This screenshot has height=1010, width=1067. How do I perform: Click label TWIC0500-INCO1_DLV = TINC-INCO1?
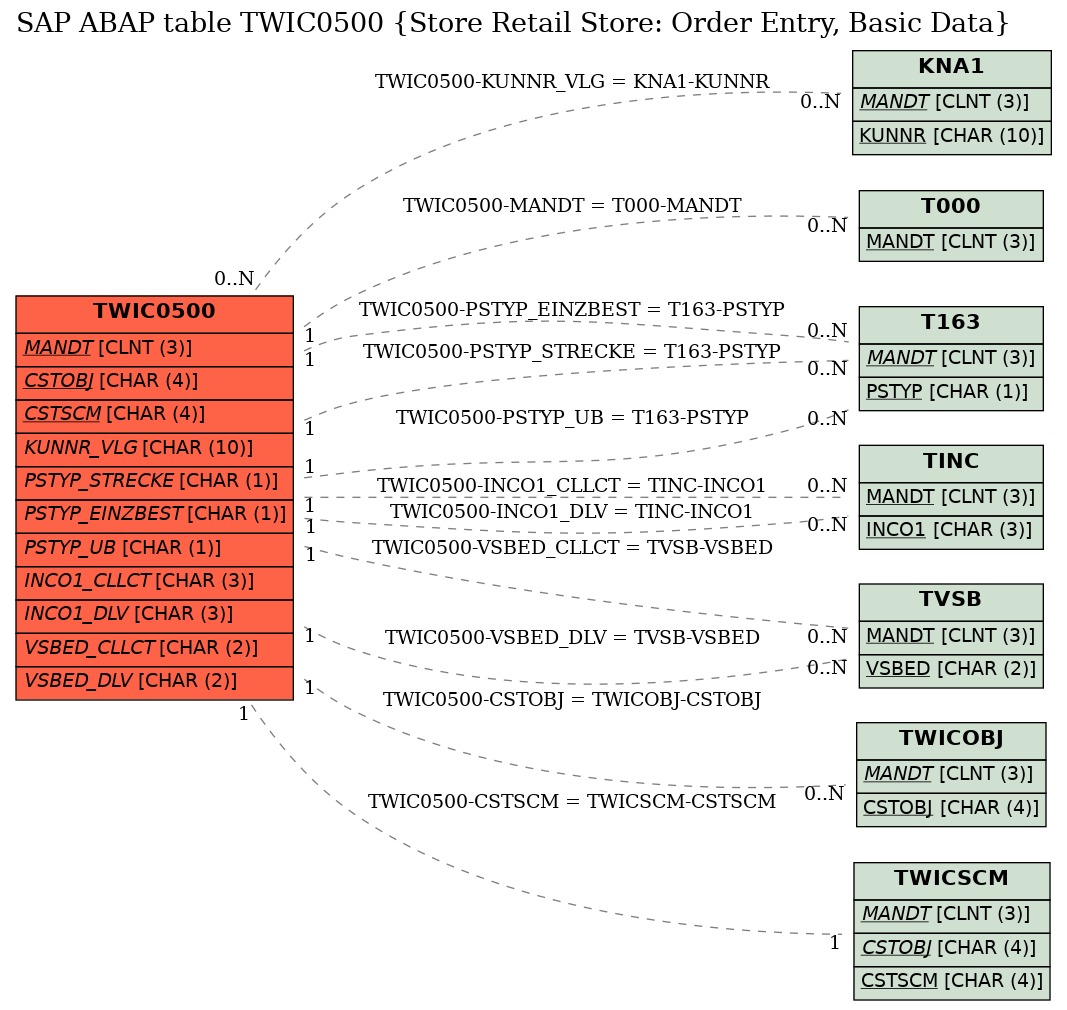coord(572,511)
